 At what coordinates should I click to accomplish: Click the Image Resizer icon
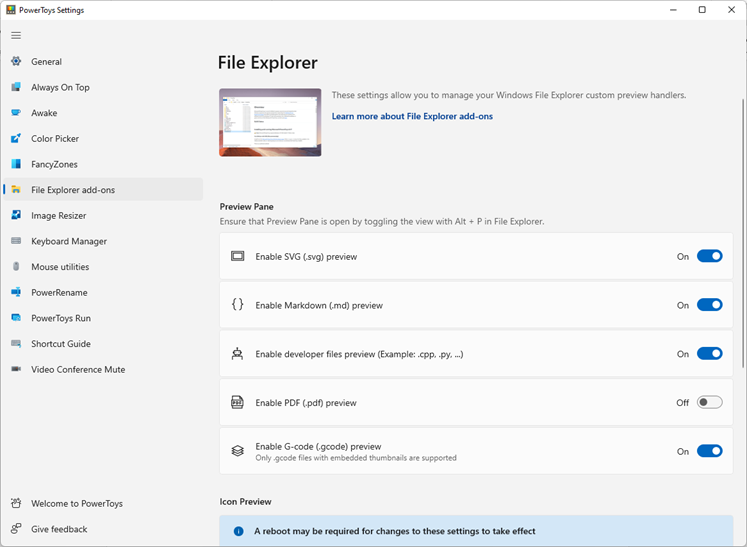[16, 216]
